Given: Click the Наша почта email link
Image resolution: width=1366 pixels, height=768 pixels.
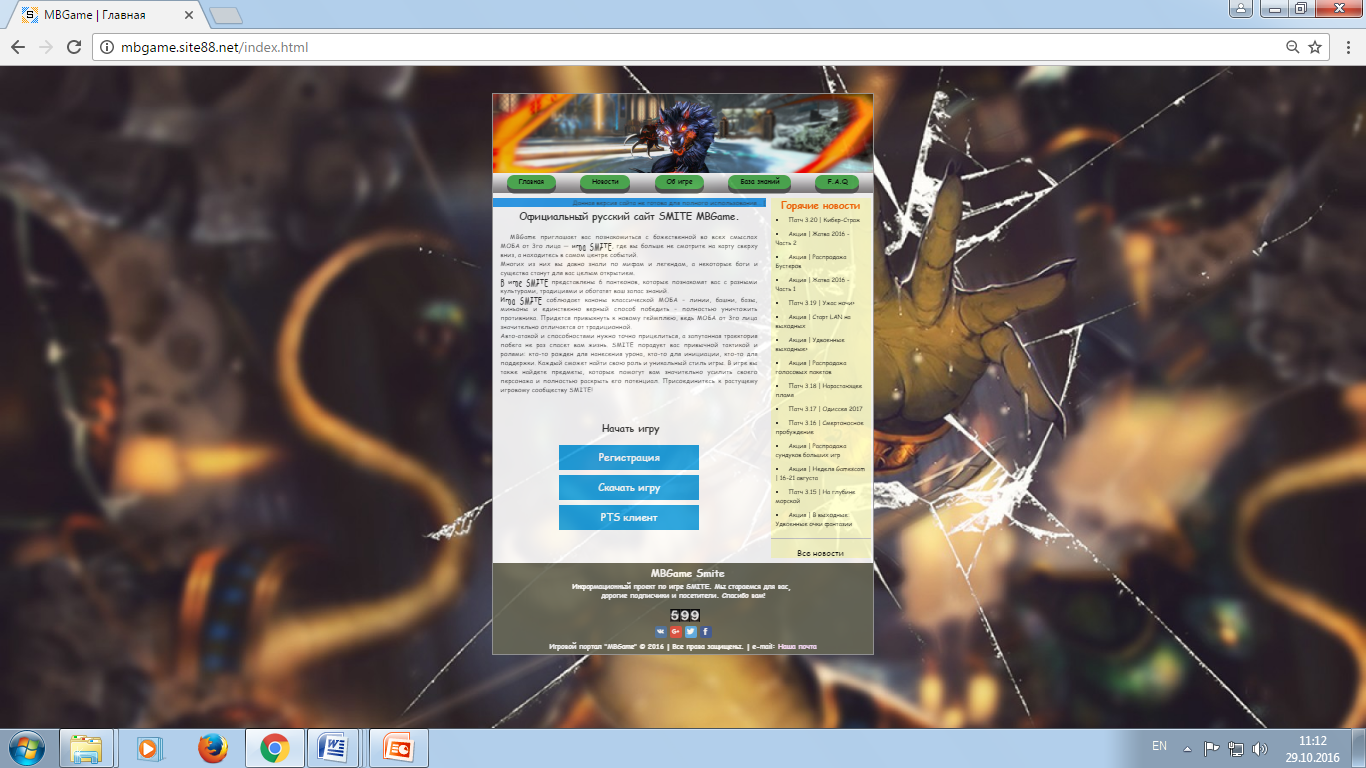Looking at the screenshot, I should coord(797,646).
